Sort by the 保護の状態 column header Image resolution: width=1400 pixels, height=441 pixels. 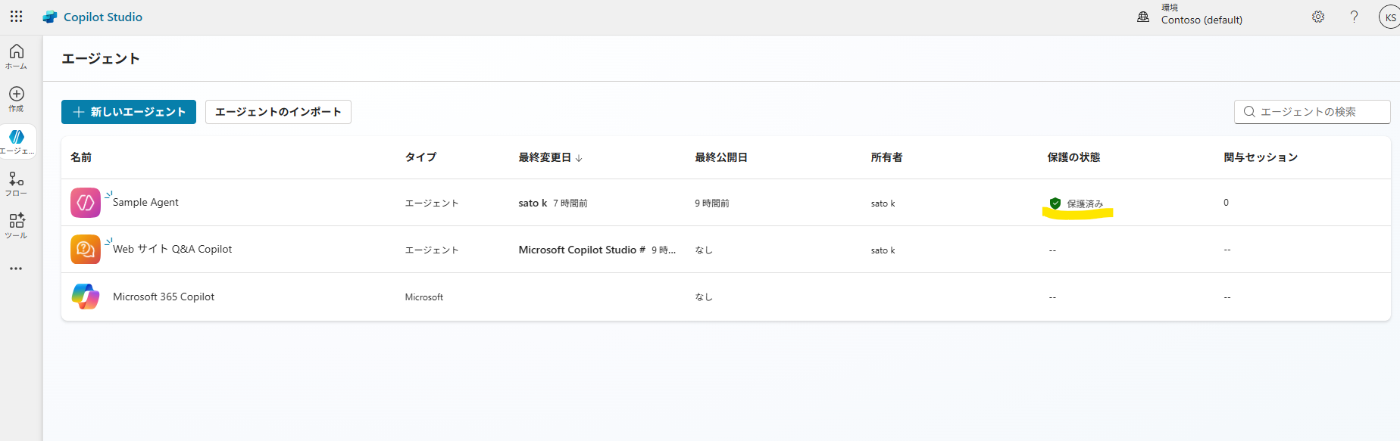coord(1074,158)
